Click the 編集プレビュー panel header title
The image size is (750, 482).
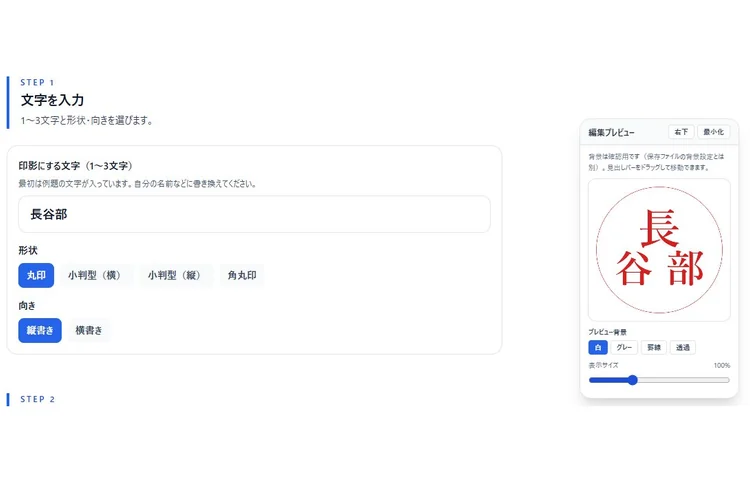(611, 132)
